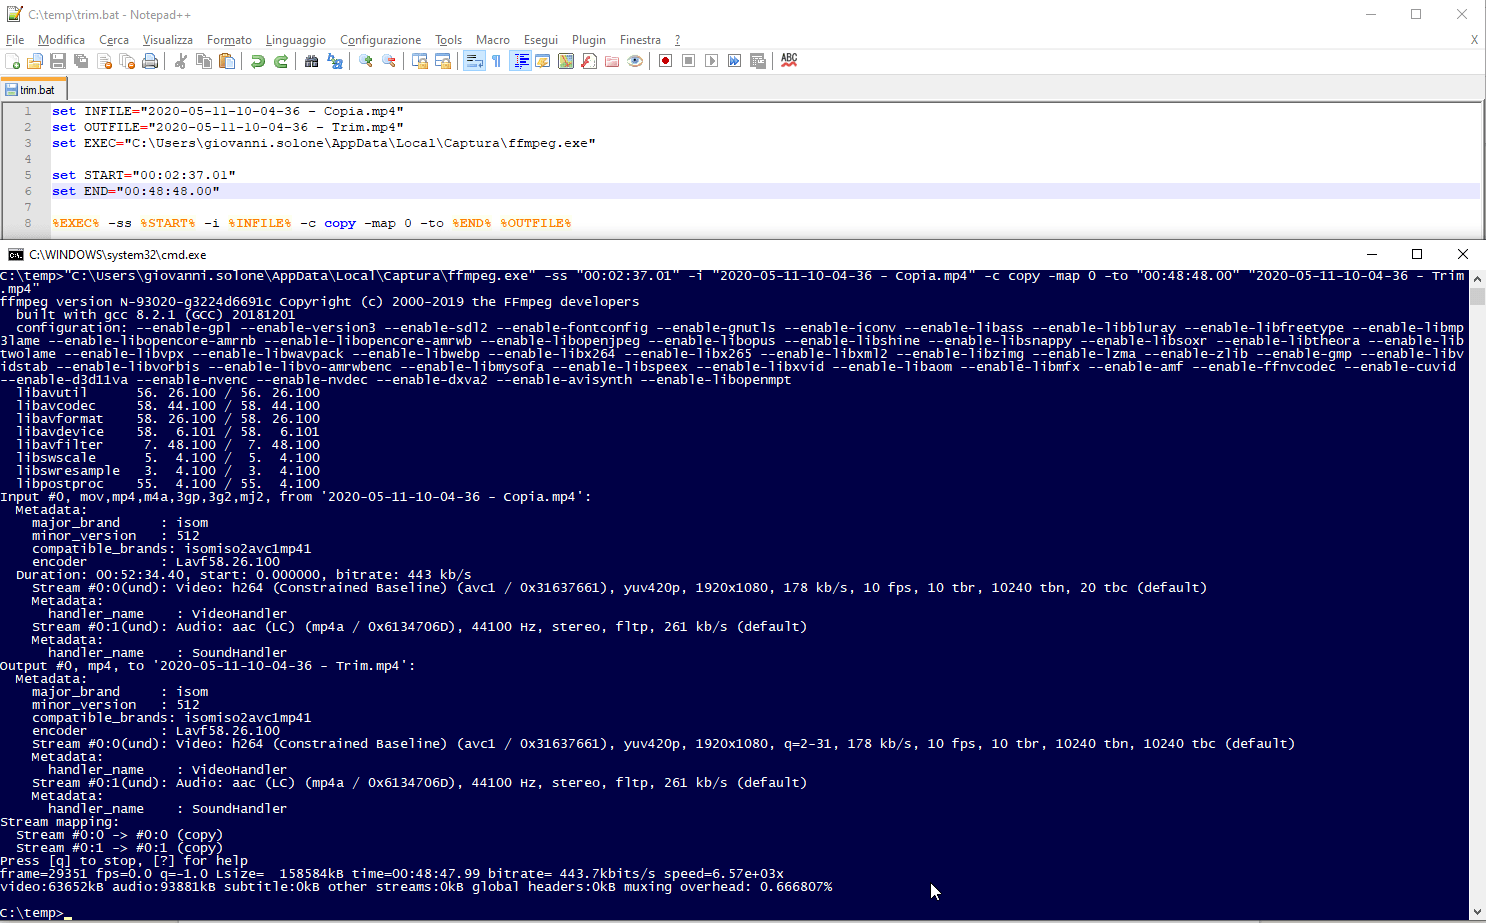Open the Linguaggio menu
The width and height of the screenshot is (1486, 923).
pos(296,40)
